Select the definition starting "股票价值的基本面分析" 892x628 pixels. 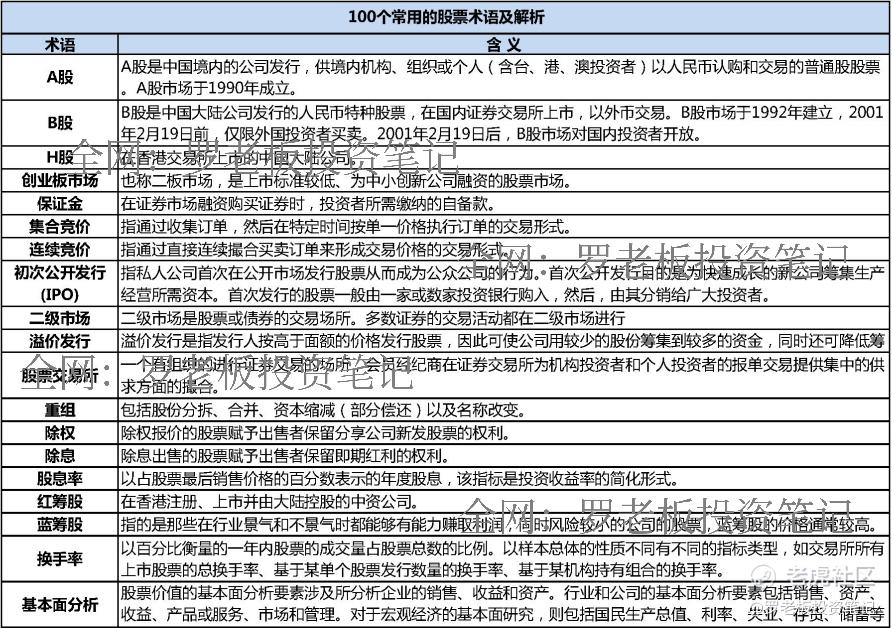tap(502, 604)
